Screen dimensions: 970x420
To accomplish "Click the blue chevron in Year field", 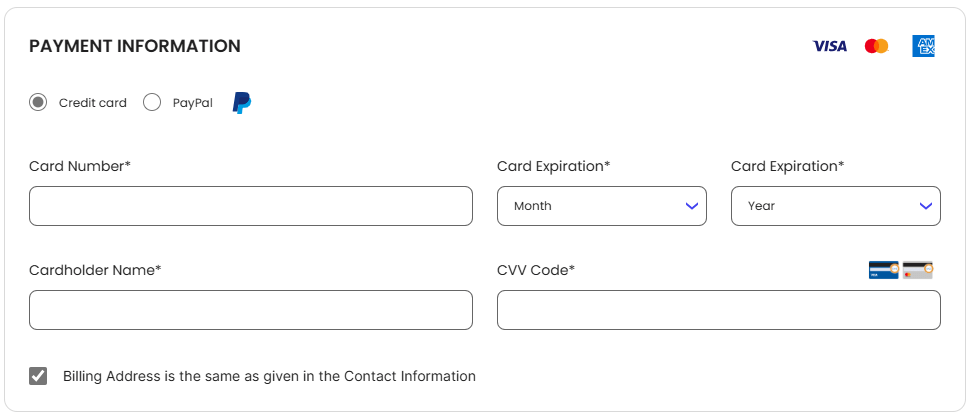I will click(x=925, y=206).
